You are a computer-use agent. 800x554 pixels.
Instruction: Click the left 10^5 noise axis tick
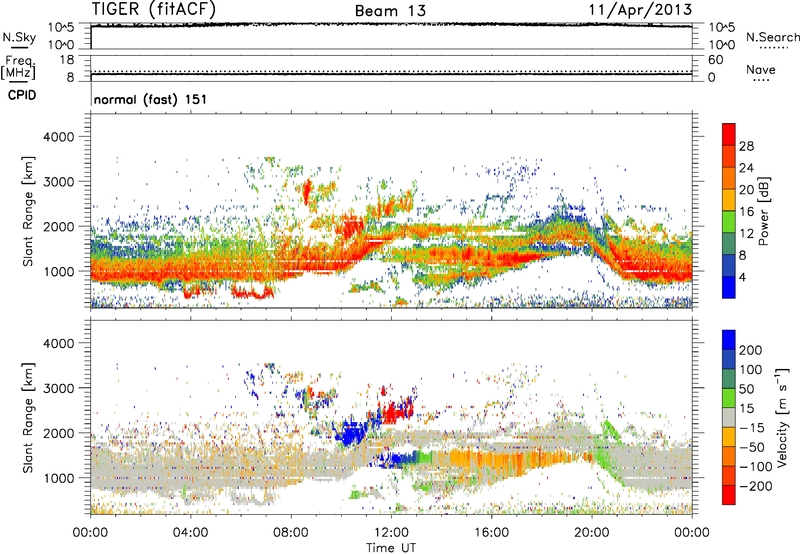[61, 28]
